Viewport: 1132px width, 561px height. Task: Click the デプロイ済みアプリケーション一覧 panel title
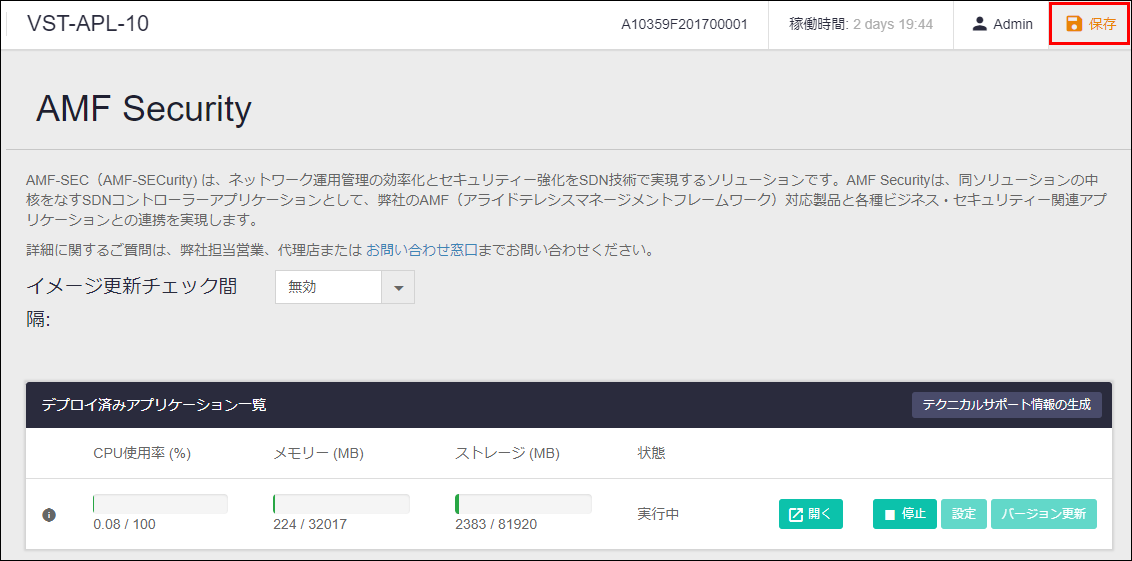154,405
